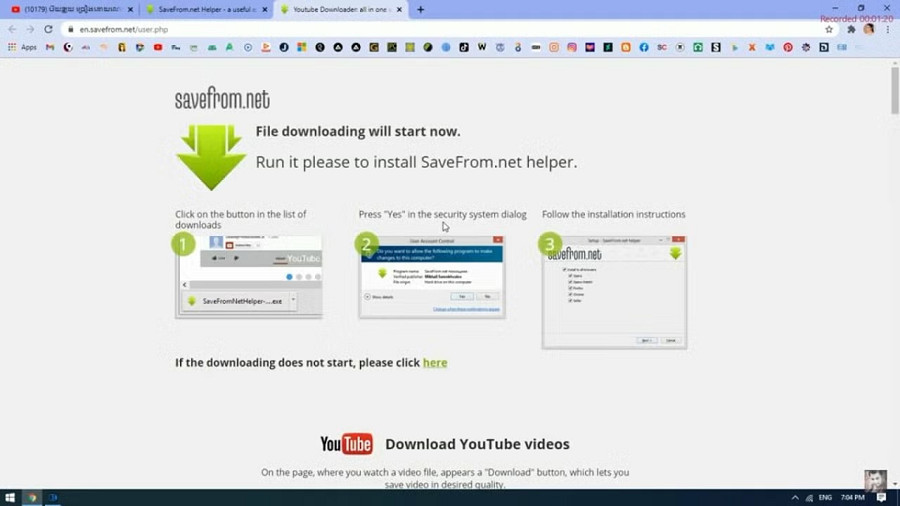Open the Windows Start menu
Screen dimensions: 900x506
click(9, 497)
